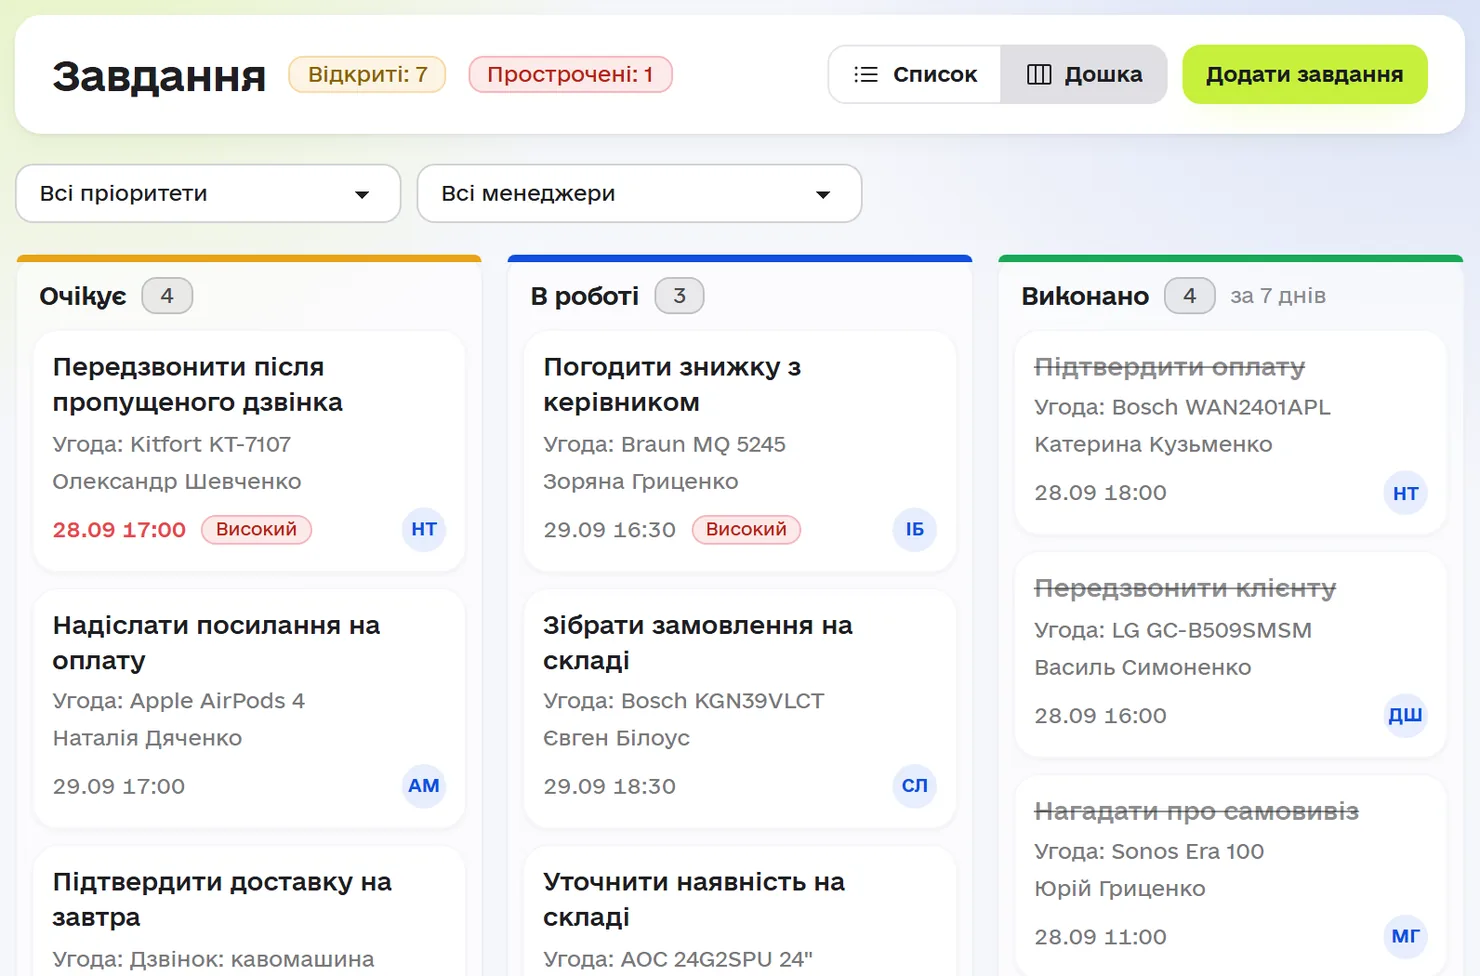Screen dimensions: 1480x976
Task: Filter by the Прострочені: 1 badge
Action: click(x=570, y=74)
